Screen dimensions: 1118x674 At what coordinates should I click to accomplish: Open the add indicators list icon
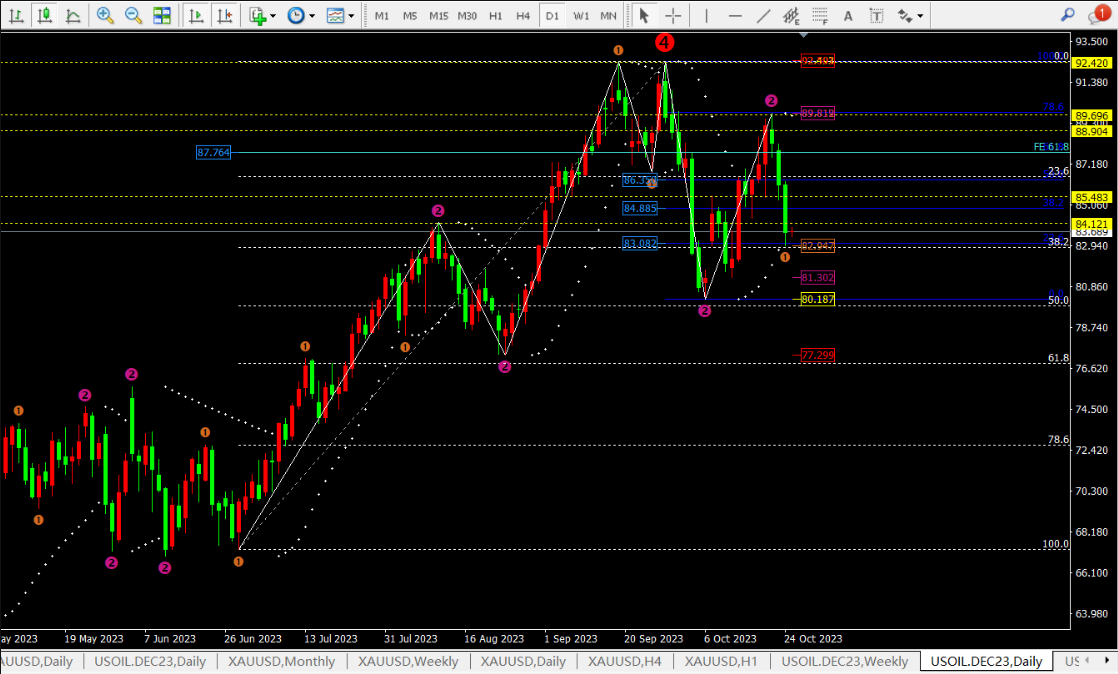click(257, 15)
